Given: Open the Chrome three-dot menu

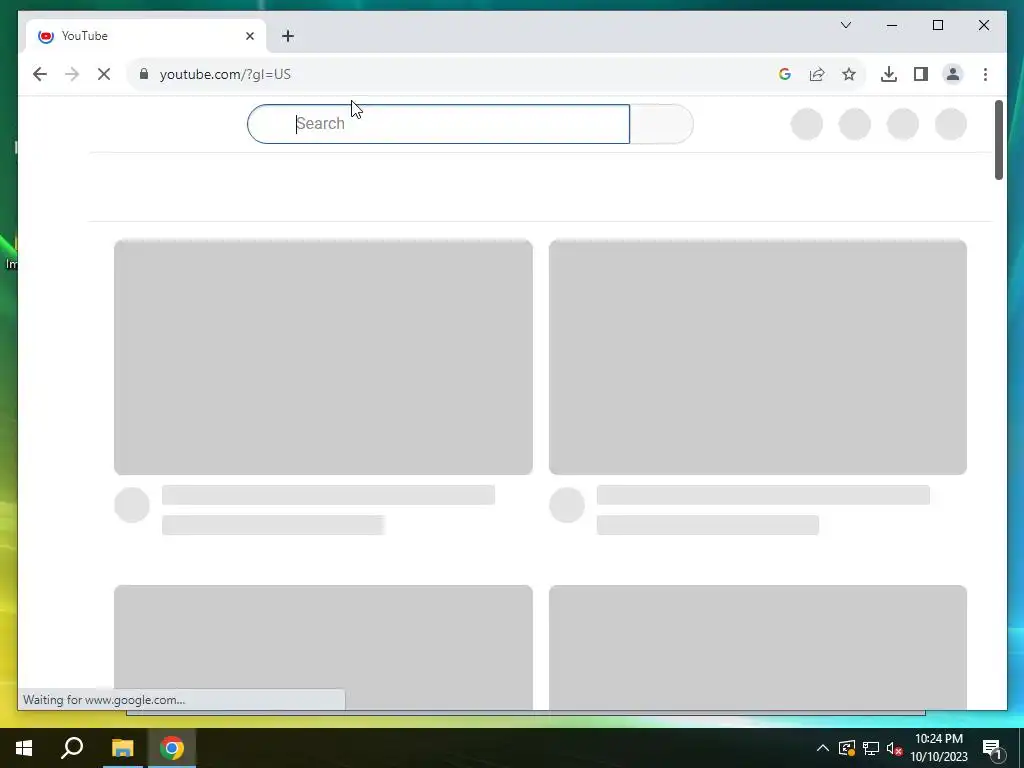Looking at the screenshot, I should (985, 74).
